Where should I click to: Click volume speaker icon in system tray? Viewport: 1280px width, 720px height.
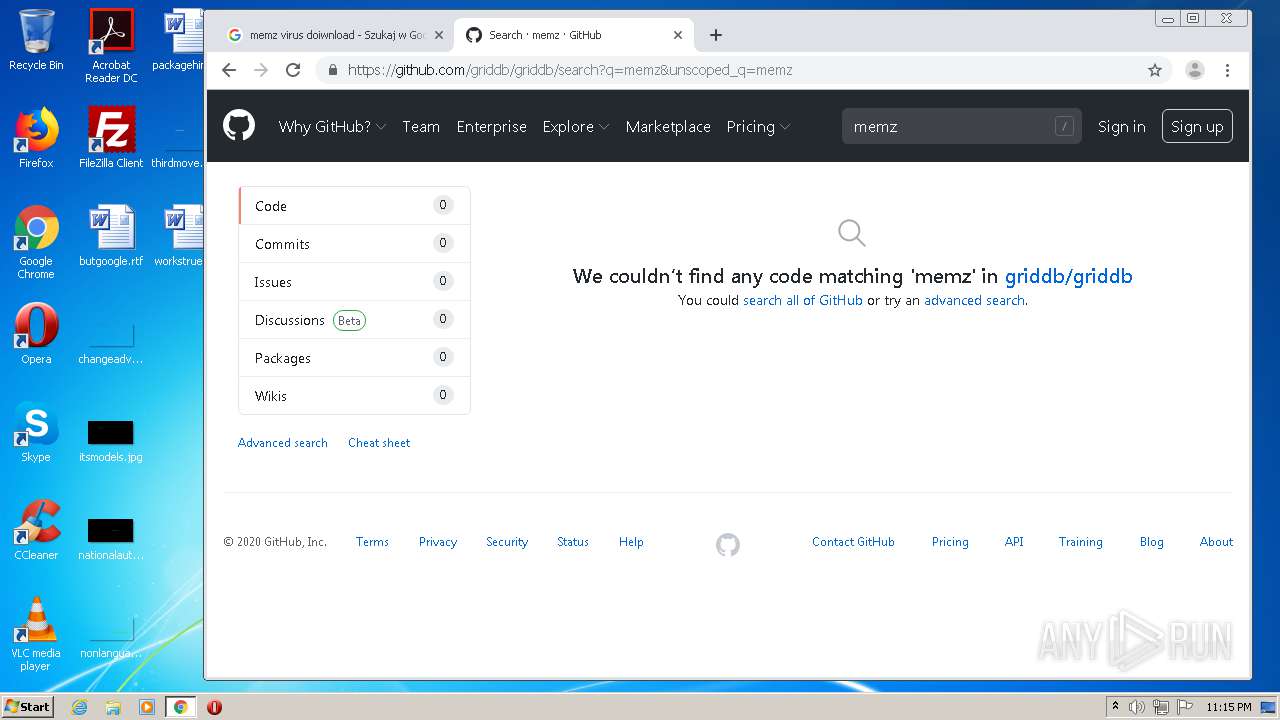1137,707
